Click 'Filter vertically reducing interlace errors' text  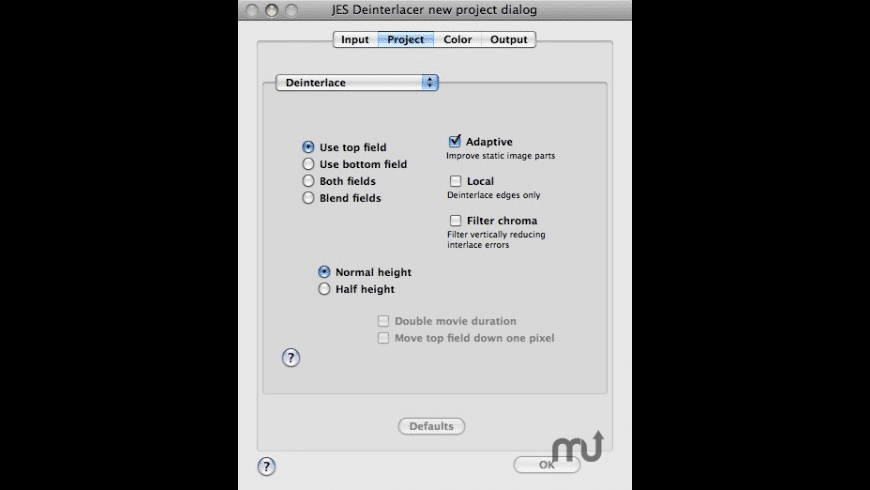[497, 240]
